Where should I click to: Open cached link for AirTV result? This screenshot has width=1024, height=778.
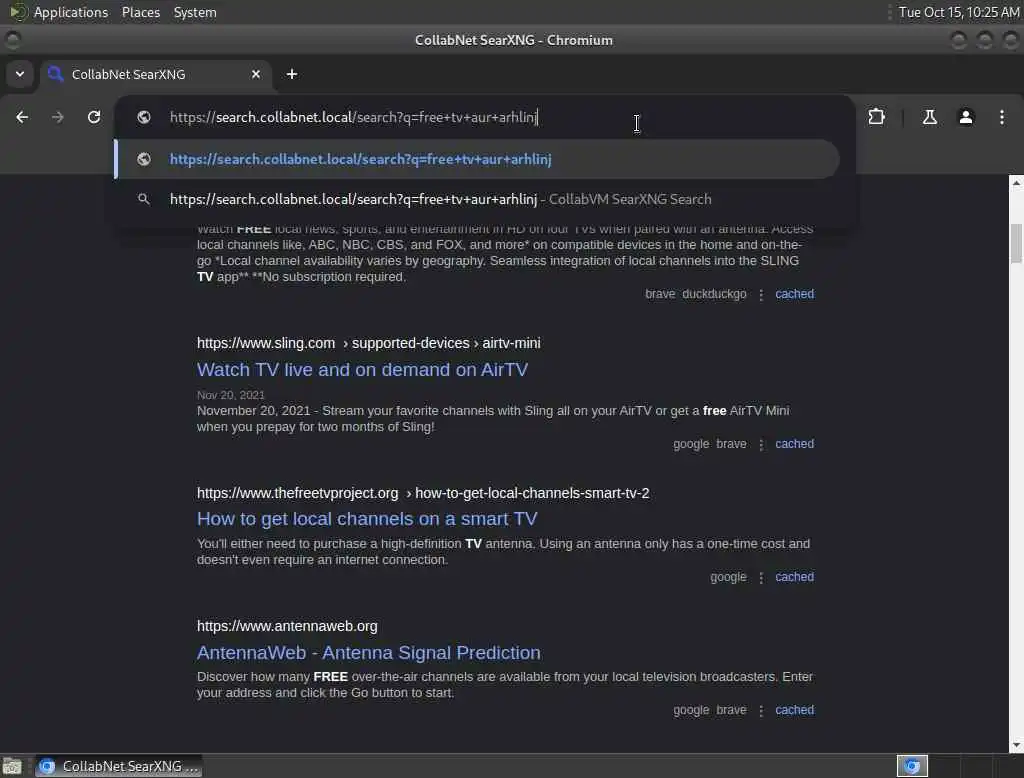point(794,444)
